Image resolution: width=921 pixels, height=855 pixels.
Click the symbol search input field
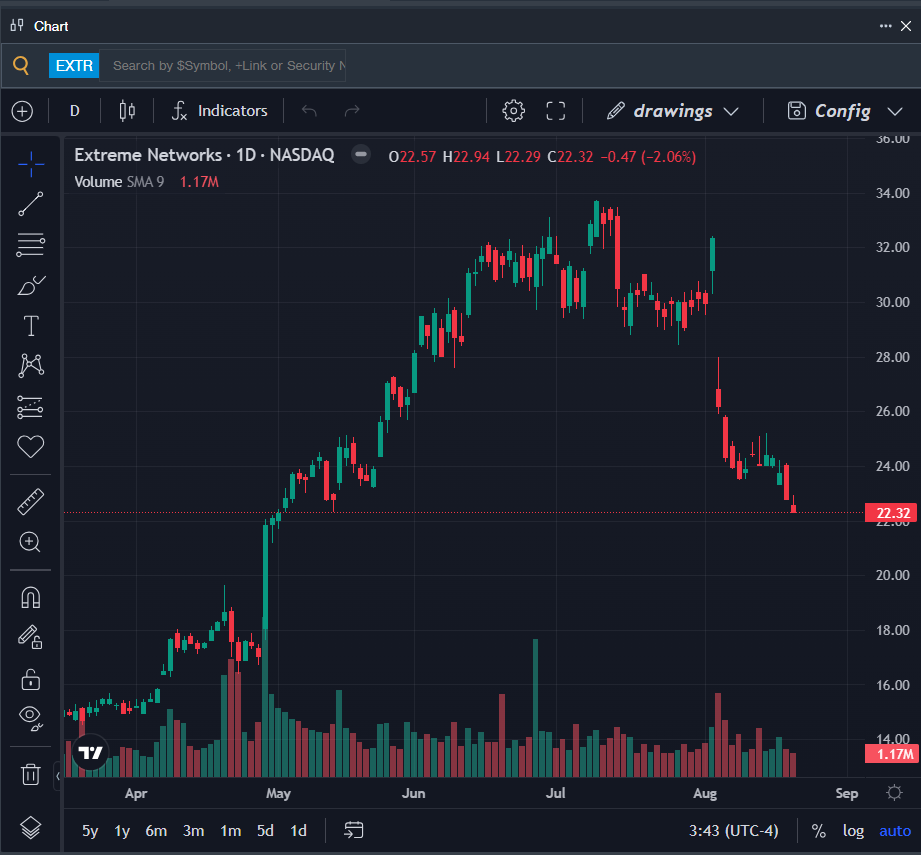tap(222, 66)
